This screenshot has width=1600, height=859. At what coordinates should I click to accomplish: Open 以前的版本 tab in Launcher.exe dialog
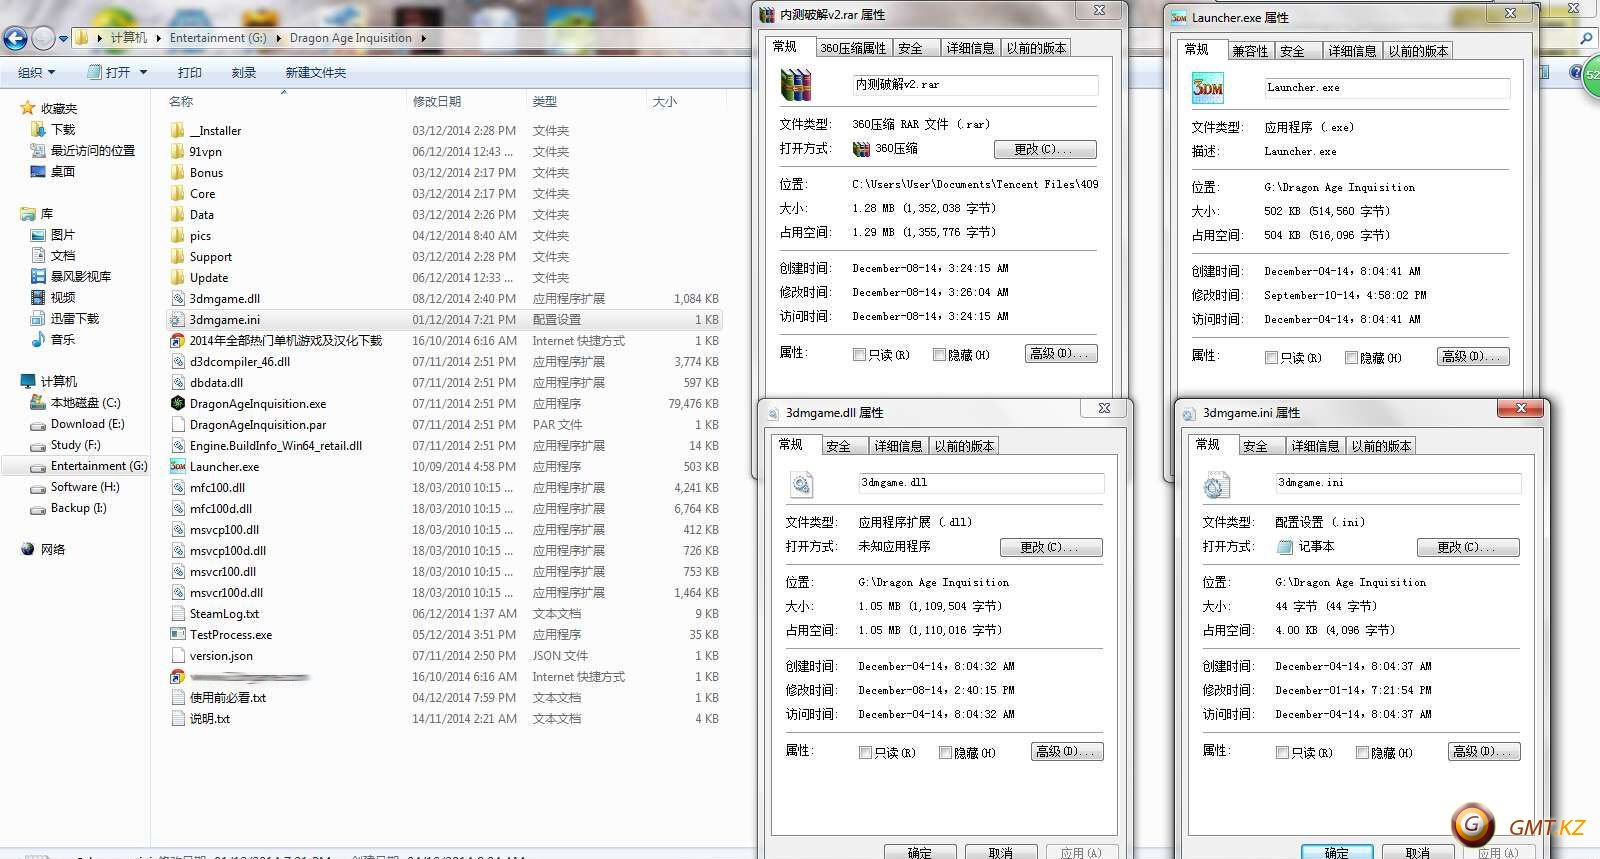(1418, 51)
